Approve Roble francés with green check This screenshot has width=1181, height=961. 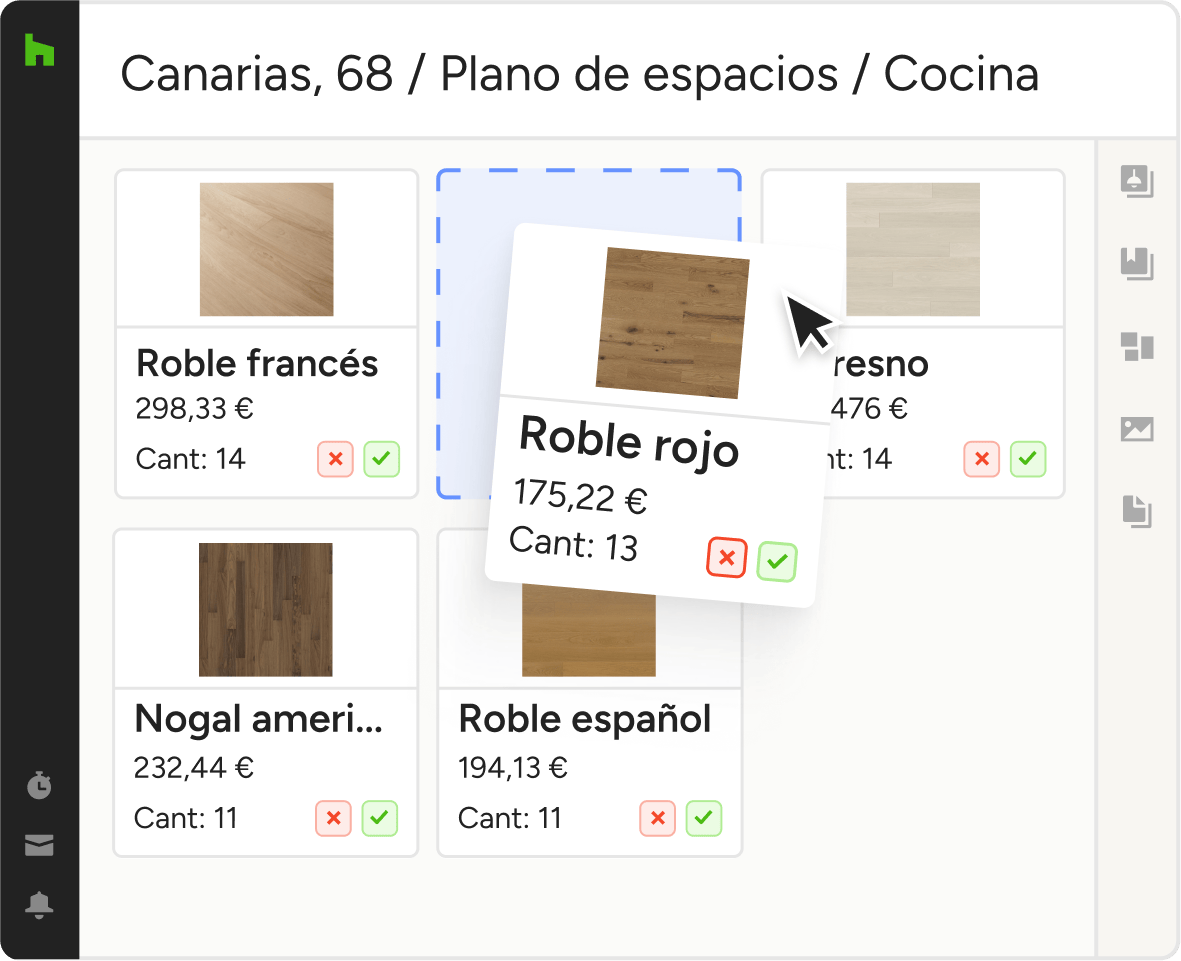[x=382, y=459]
